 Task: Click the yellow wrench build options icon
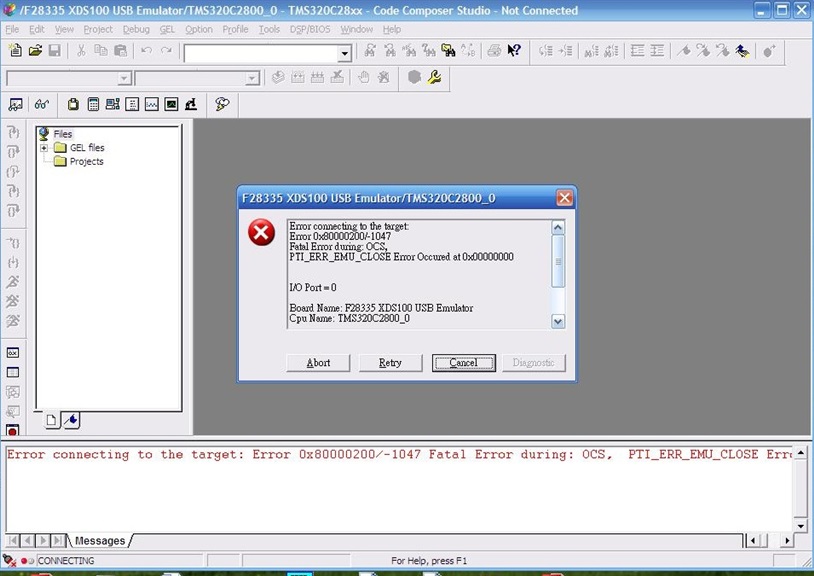[435, 77]
